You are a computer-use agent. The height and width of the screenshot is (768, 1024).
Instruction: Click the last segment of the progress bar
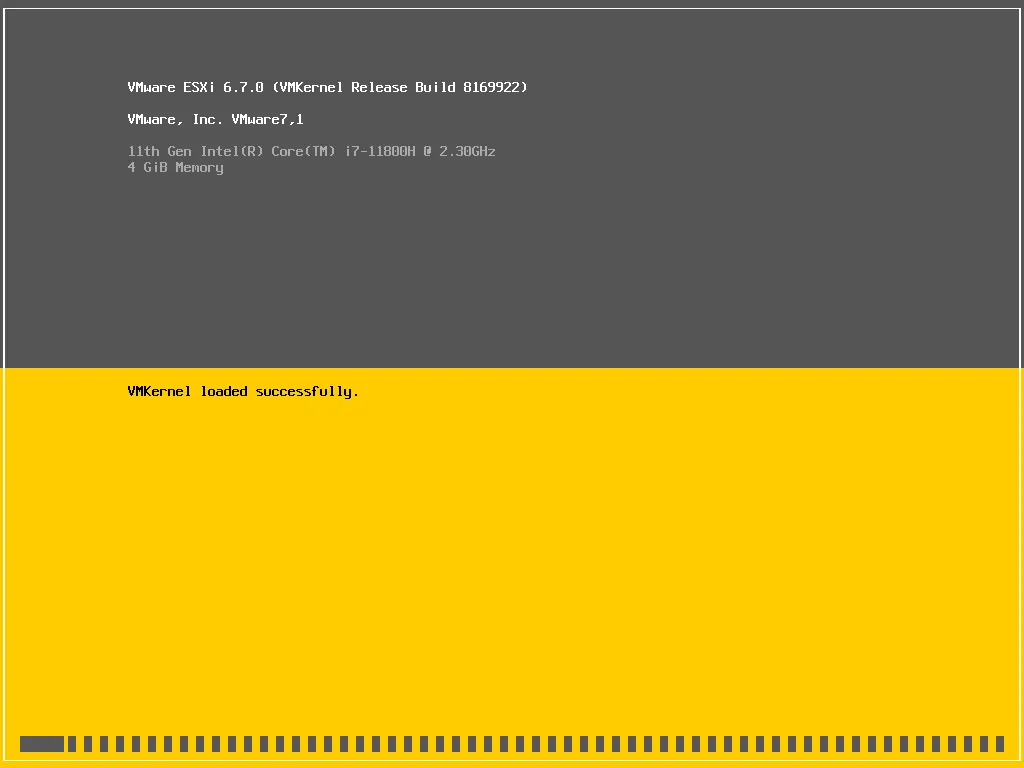pos(999,744)
